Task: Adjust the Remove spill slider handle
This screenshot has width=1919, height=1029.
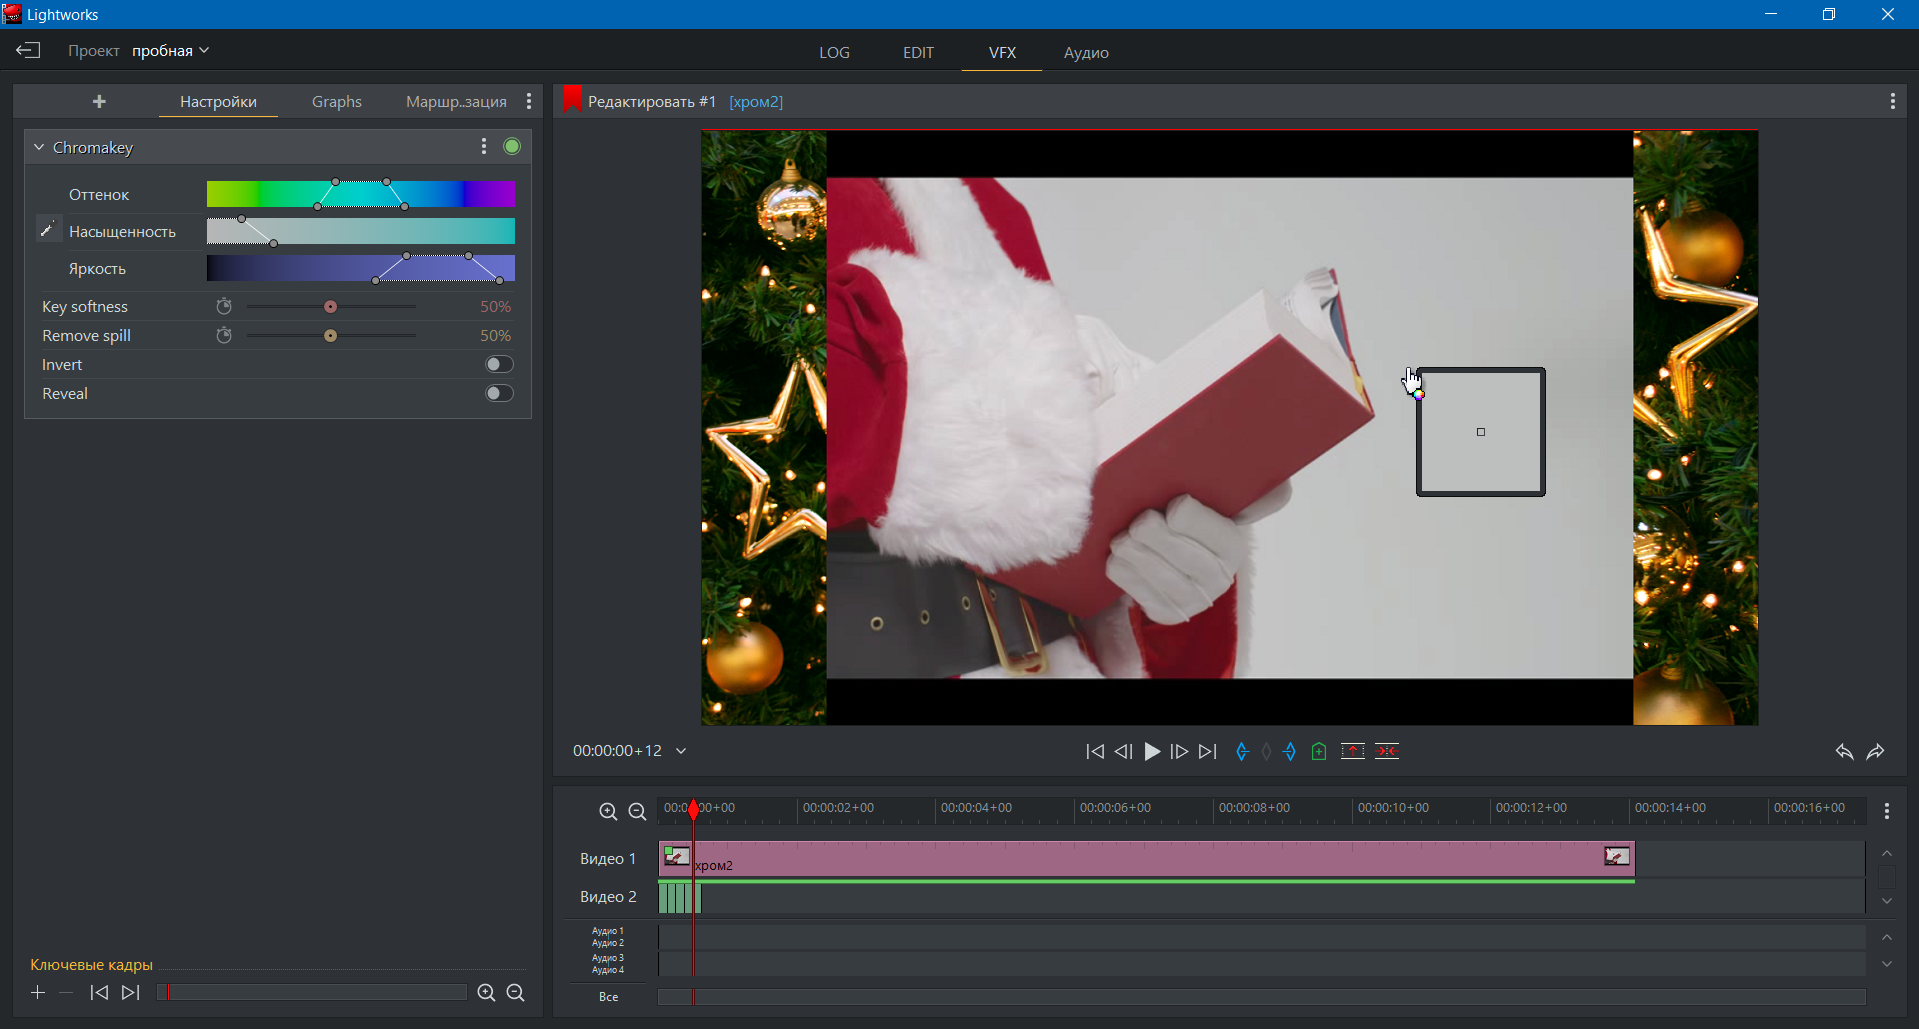Action: point(330,336)
